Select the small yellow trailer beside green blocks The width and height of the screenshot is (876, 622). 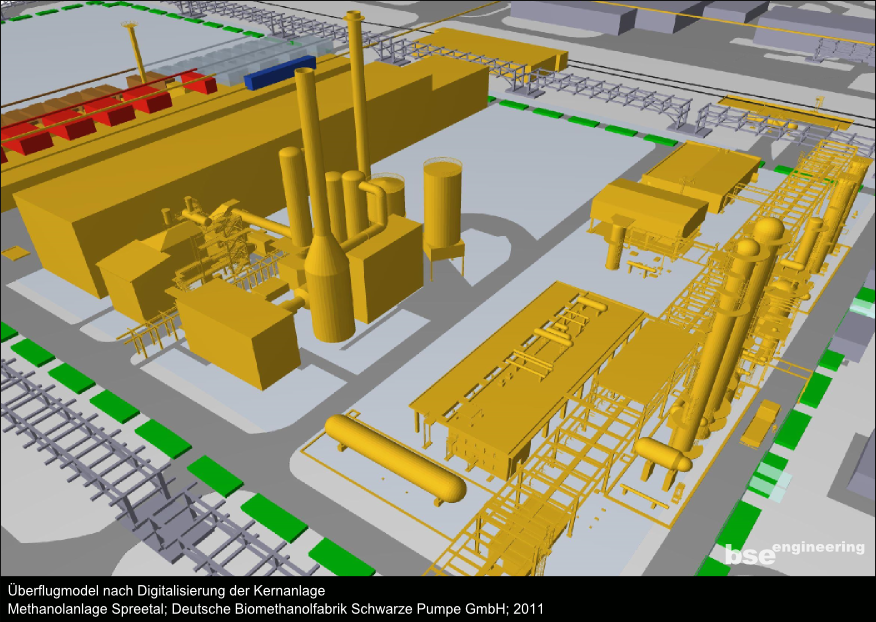pyautogui.click(x=760, y=424)
